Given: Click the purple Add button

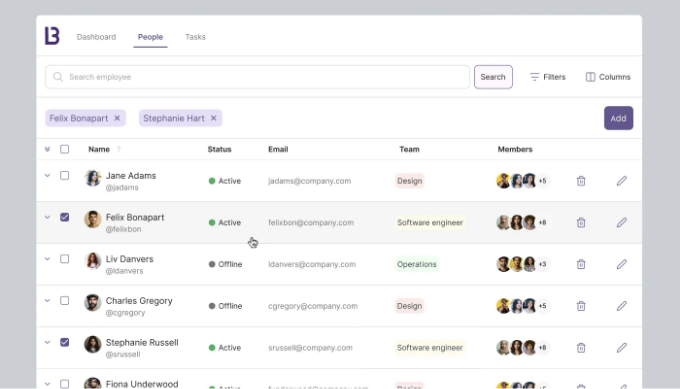Looking at the screenshot, I should tap(618, 118).
